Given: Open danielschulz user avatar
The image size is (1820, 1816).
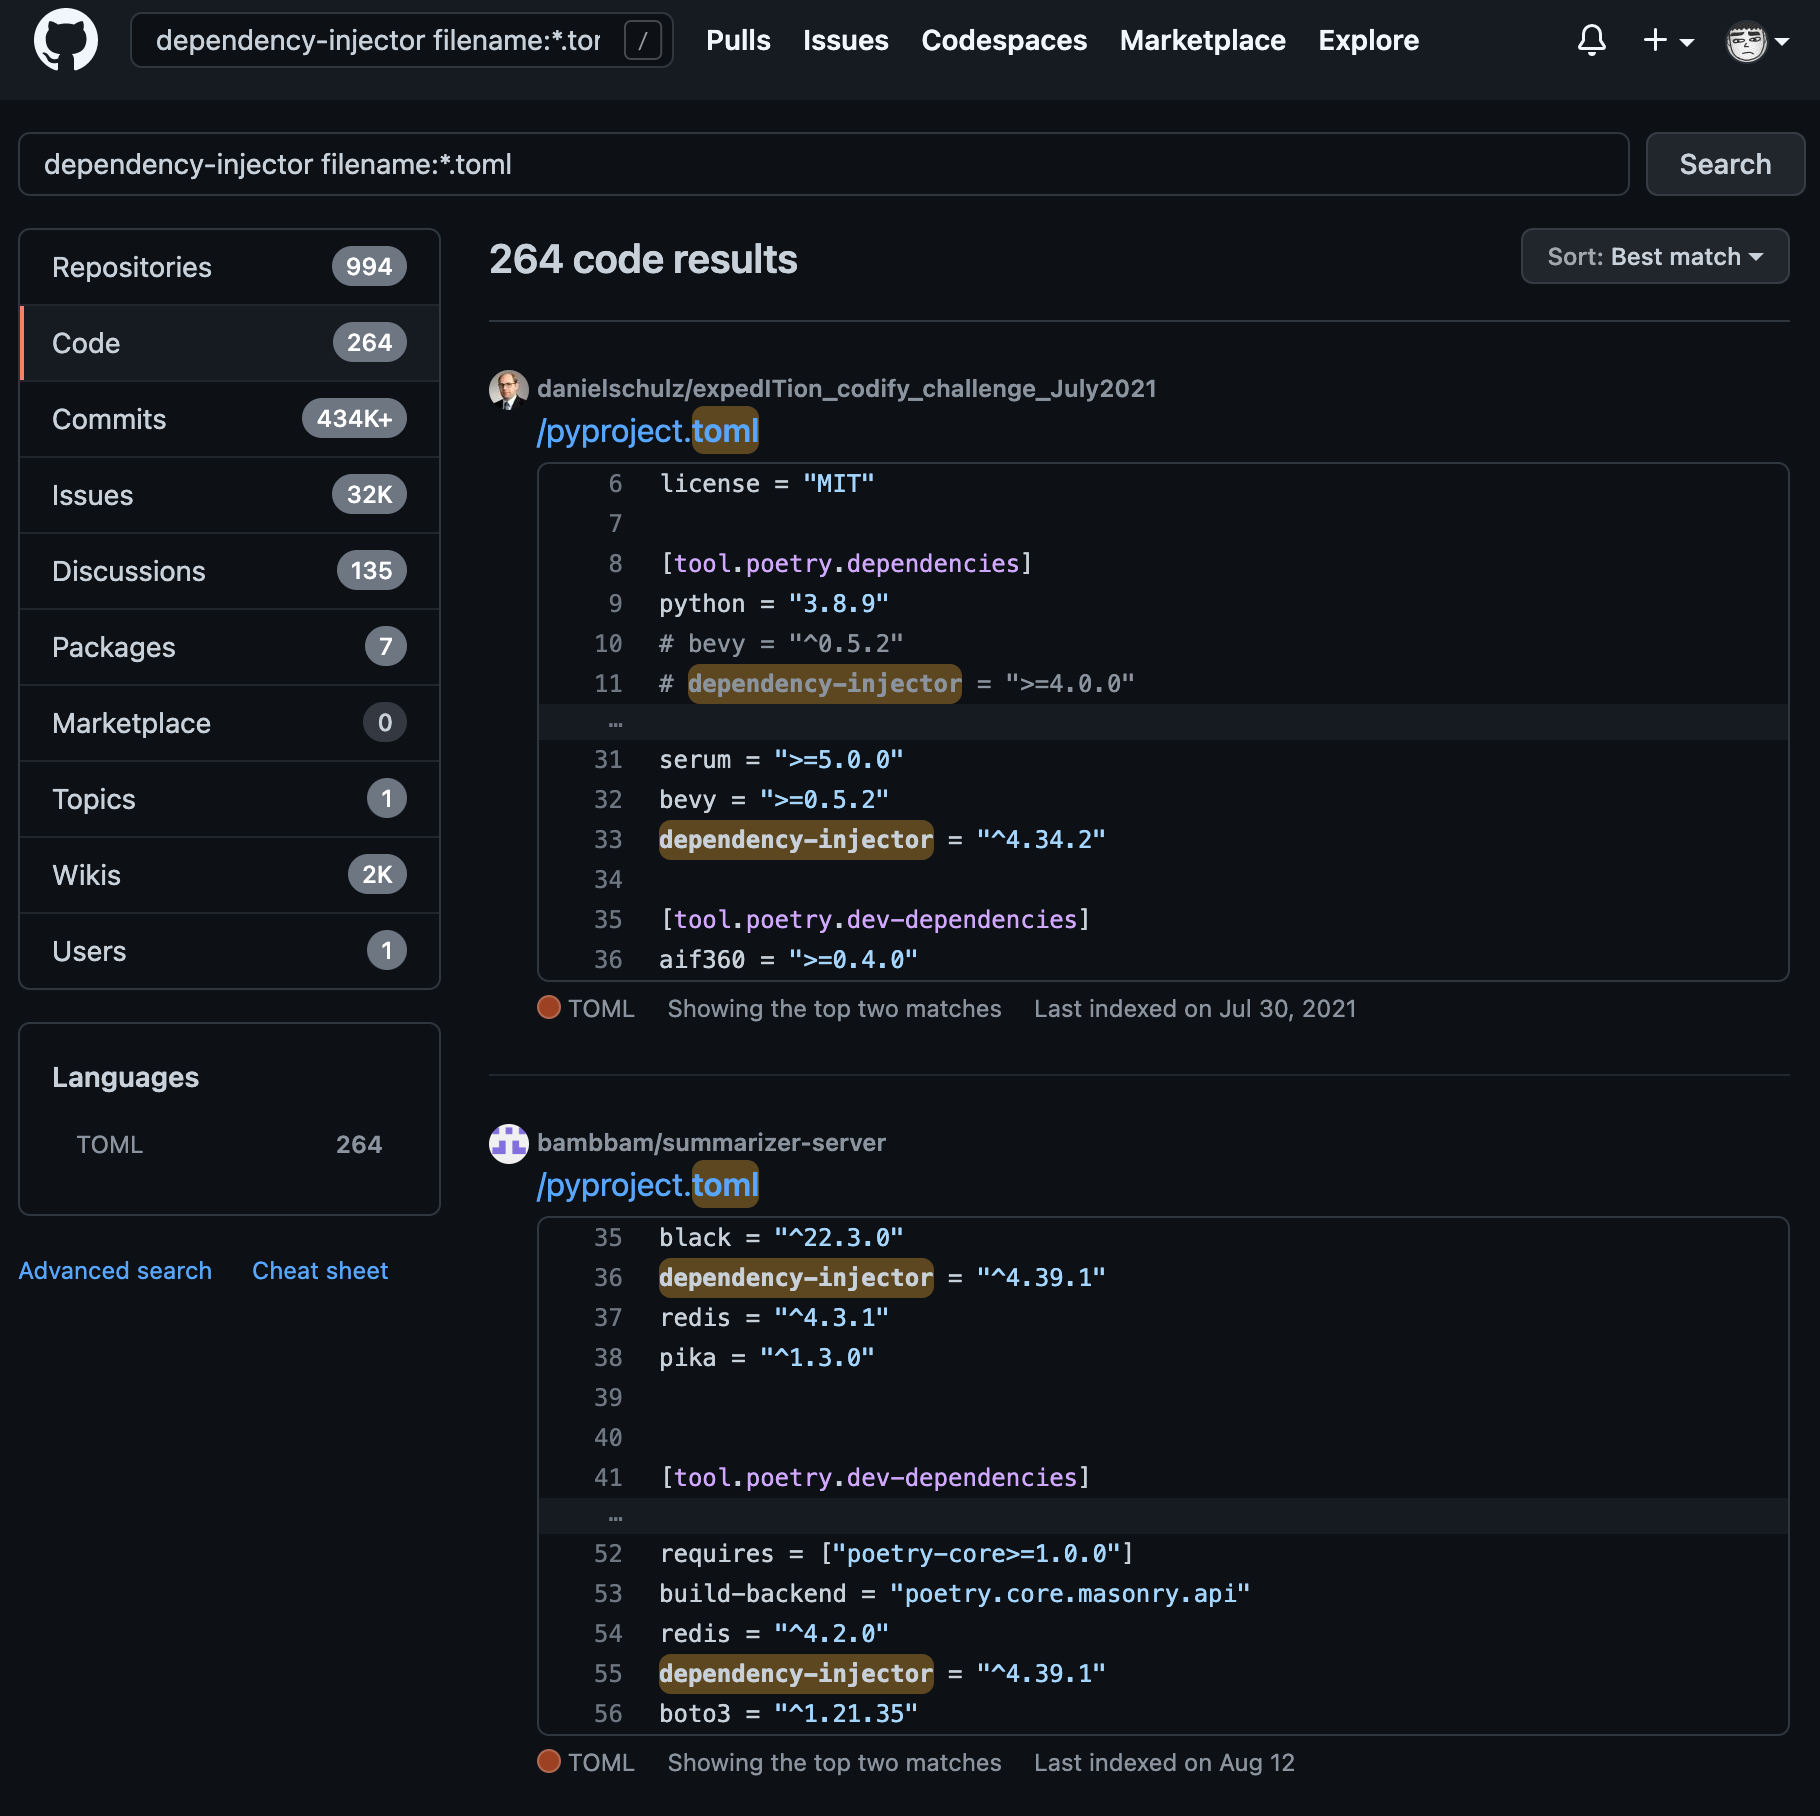Looking at the screenshot, I should click(x=508, y=389).
